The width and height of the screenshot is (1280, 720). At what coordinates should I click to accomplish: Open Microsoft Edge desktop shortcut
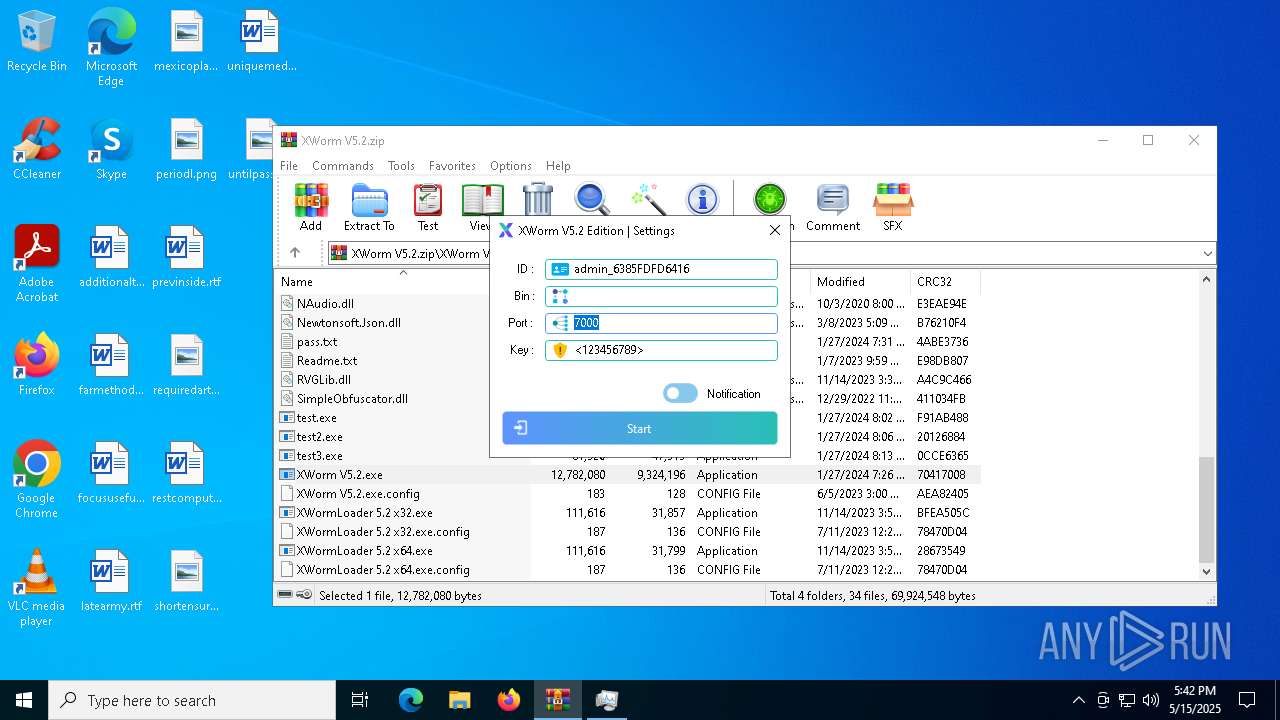tap(111, 48)
